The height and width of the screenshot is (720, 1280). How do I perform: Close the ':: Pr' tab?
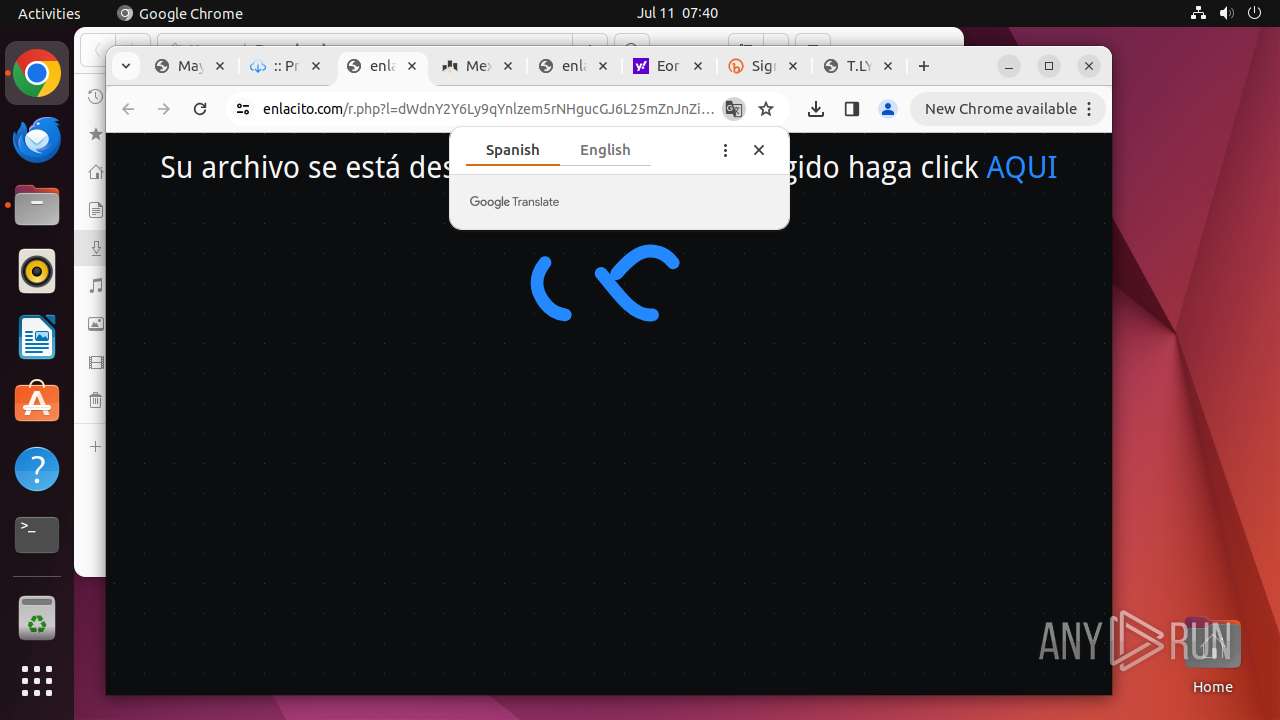click(316, 66)
